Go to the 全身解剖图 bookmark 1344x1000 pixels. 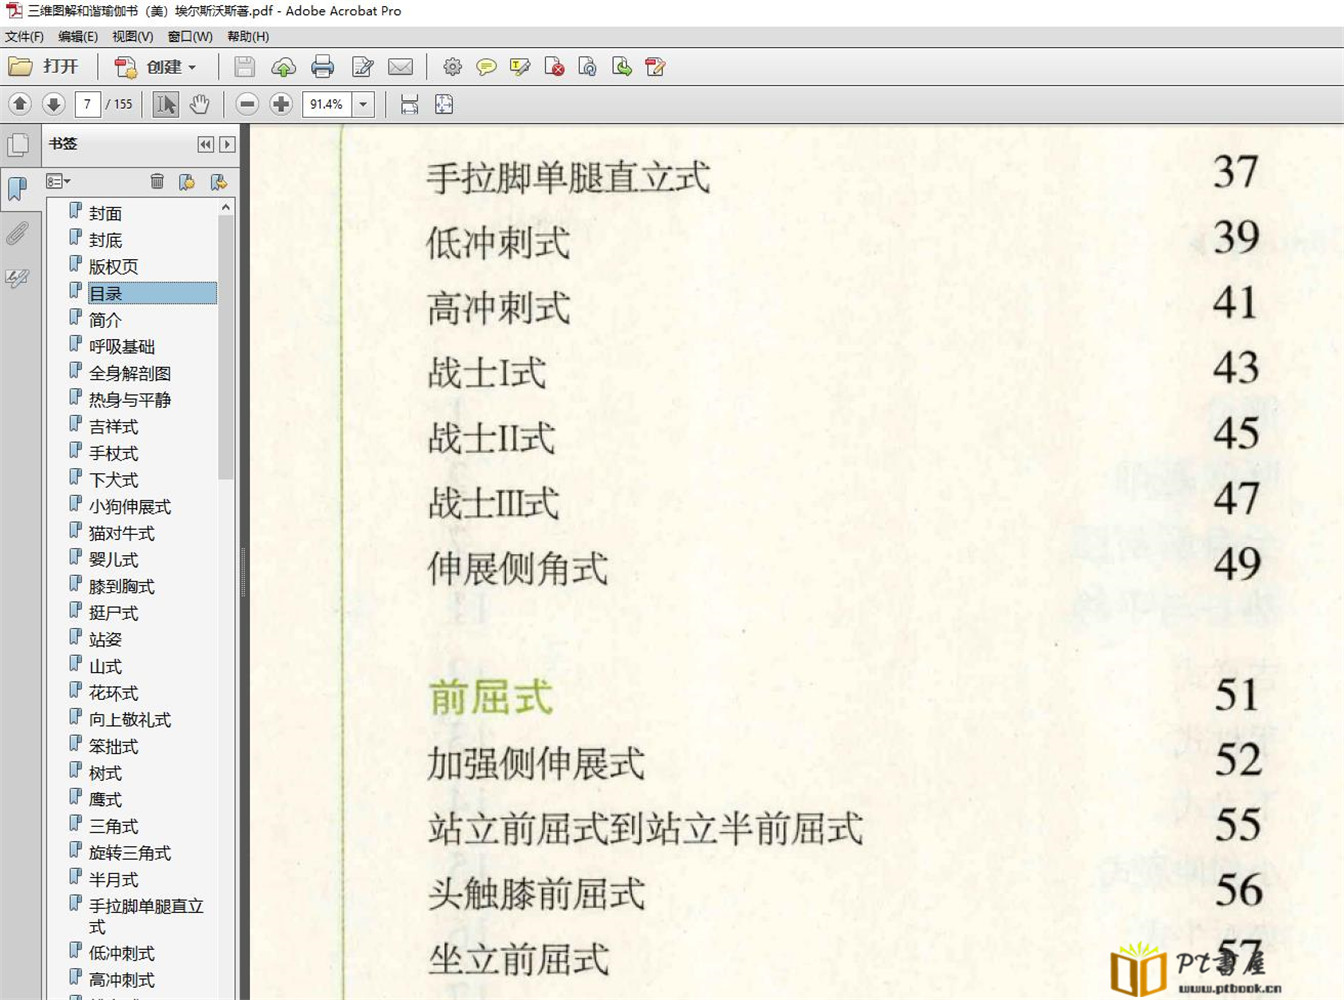129,373
